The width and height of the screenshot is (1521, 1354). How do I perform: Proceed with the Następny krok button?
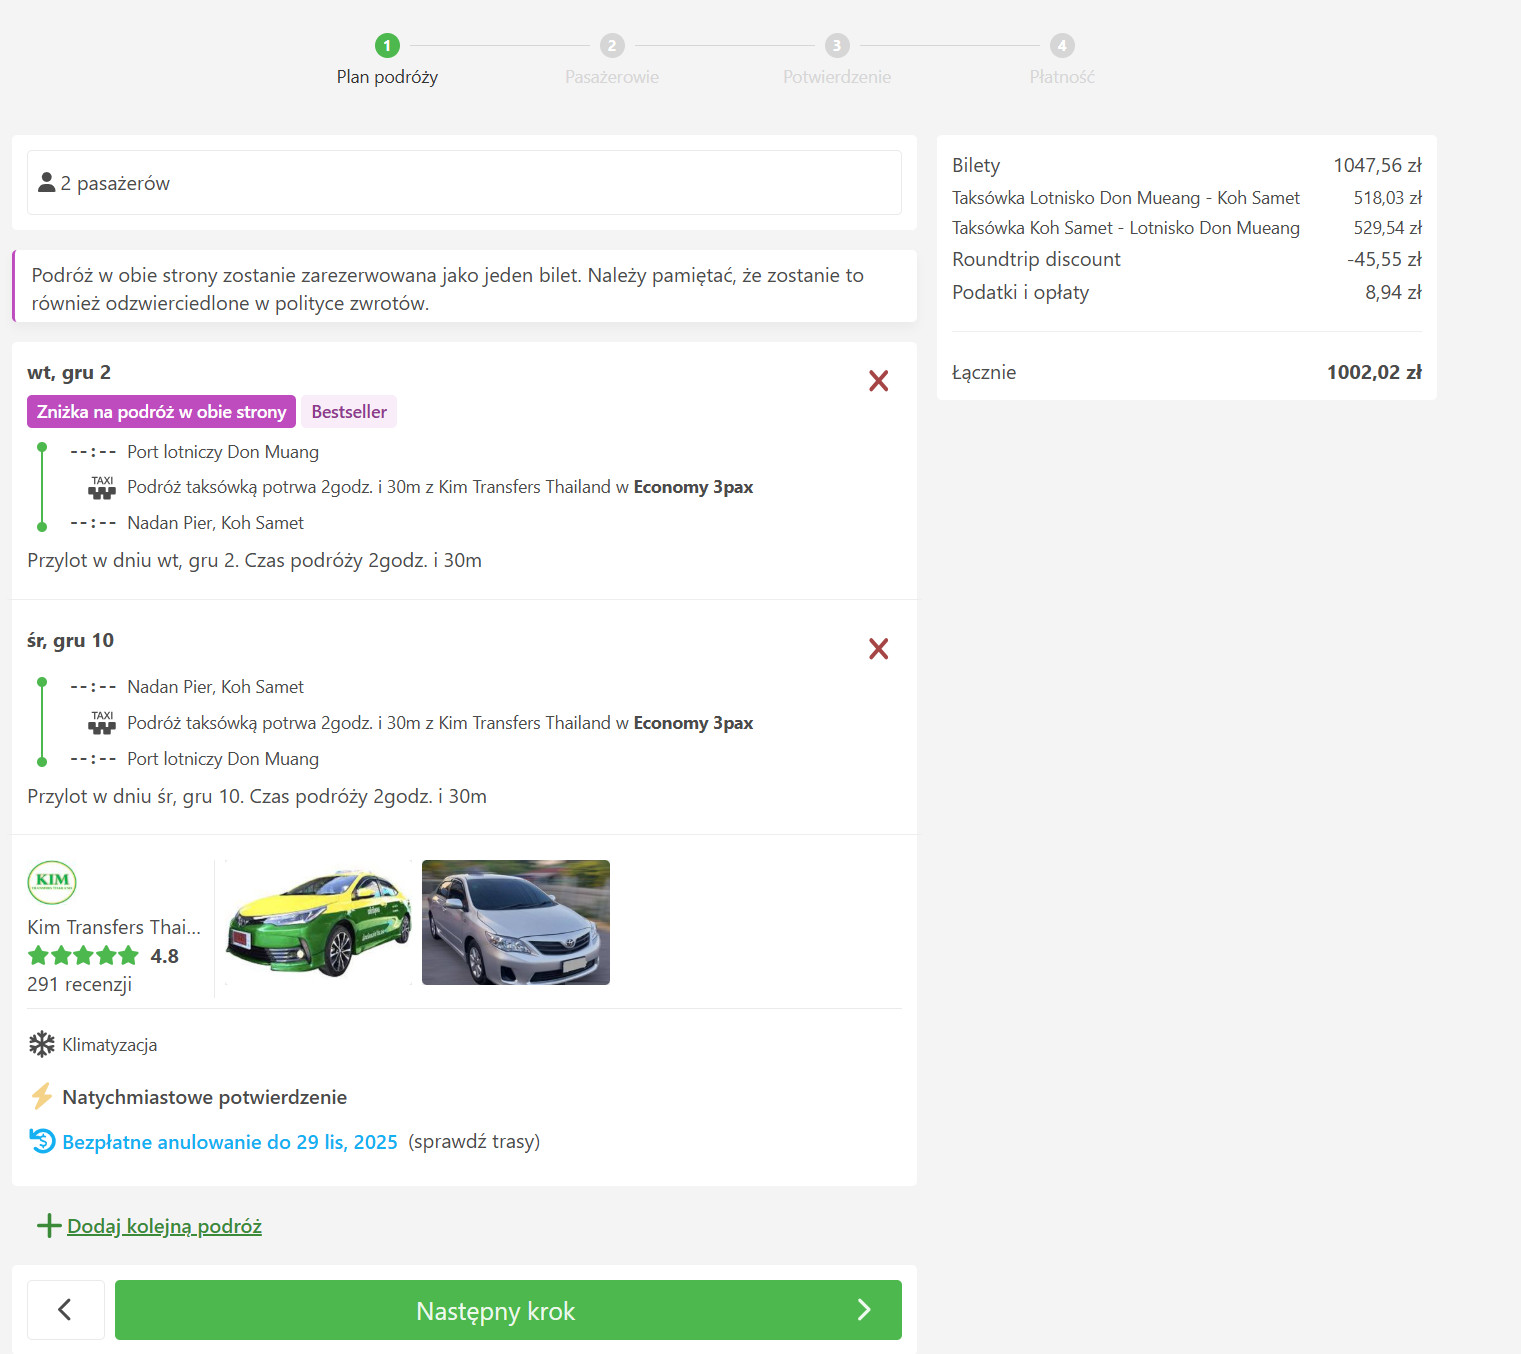[x=508, y=1310]
